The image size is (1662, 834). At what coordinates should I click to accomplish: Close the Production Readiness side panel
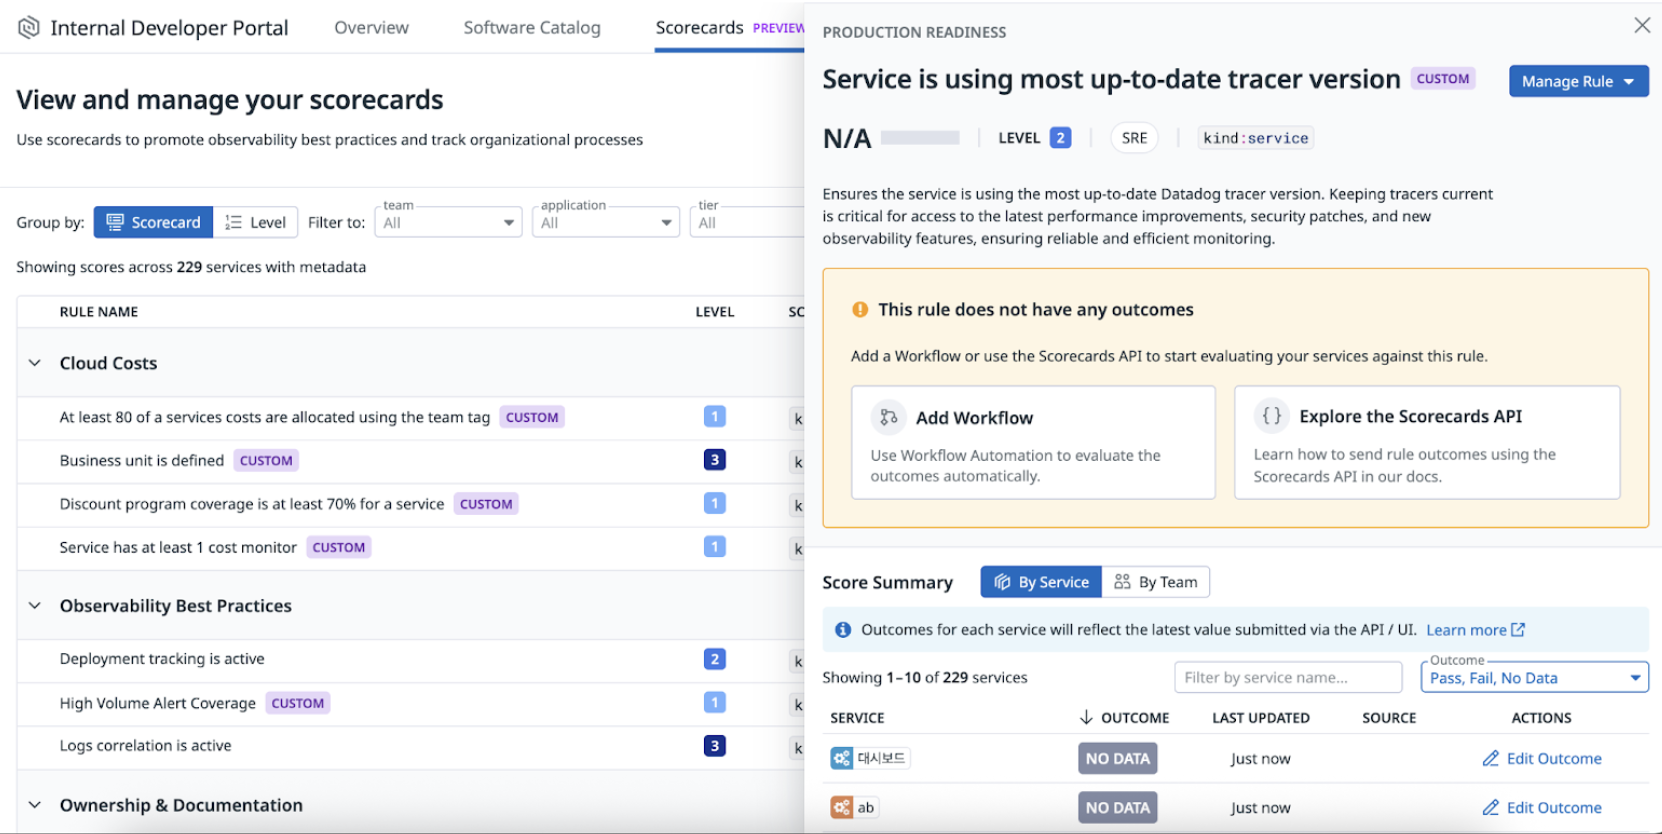(1641, 26)
